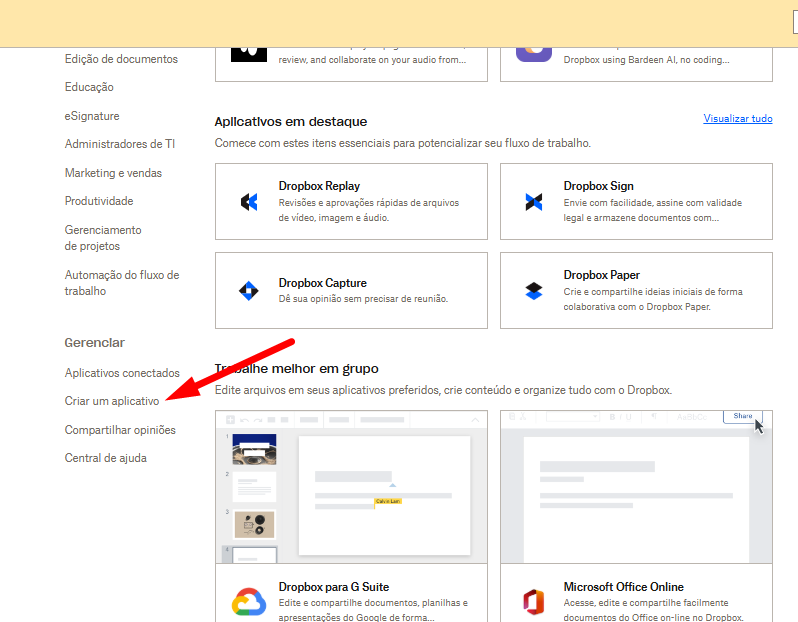Click the purple Bardeen AI app icon
Image resolution: width=798 pixels, height=622 pixels.
[534, 54]
